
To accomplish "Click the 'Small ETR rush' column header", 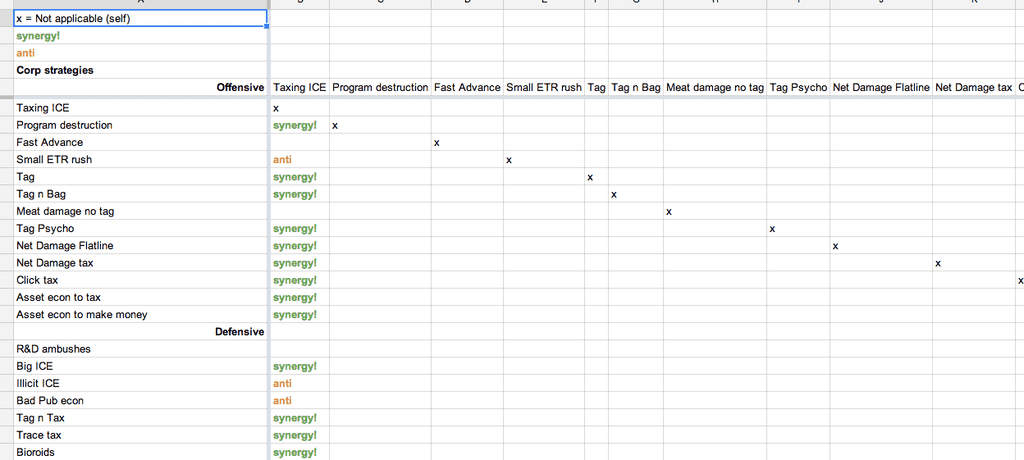I will [x=544, y=88].
